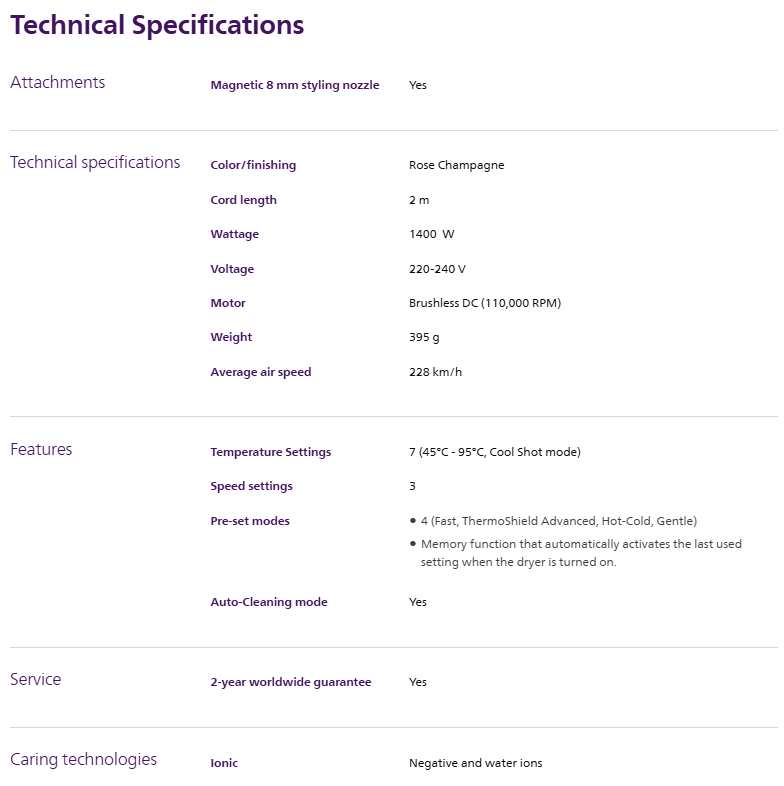Click the Features section heading

(41, 449)
